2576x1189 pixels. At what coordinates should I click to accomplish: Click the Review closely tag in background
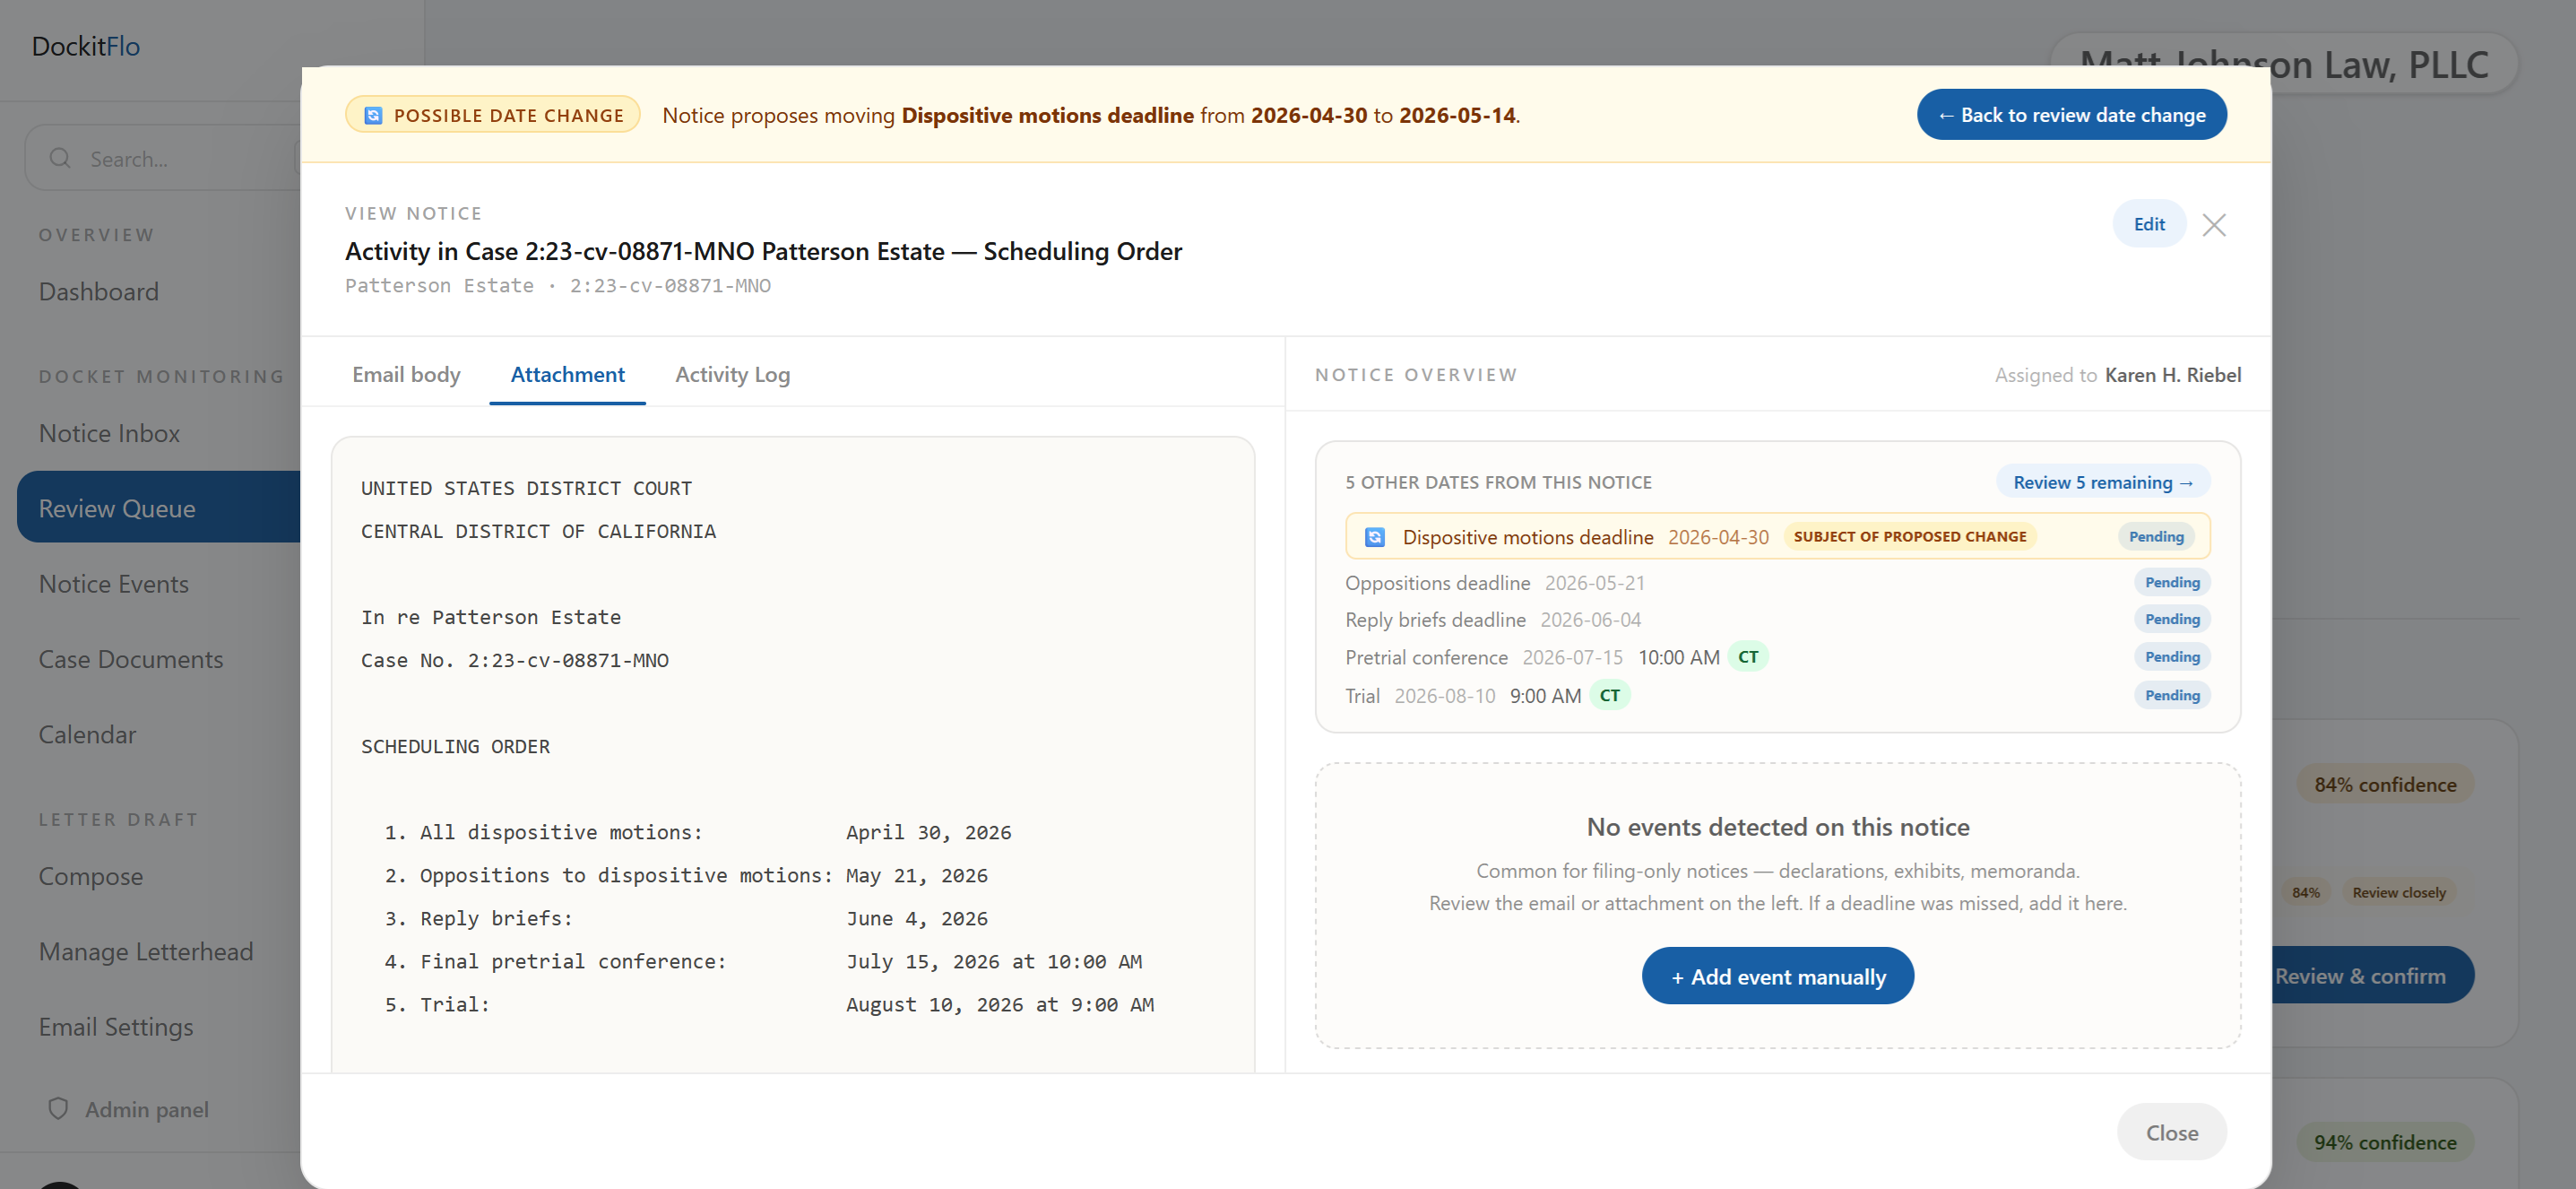[2398, 892]
